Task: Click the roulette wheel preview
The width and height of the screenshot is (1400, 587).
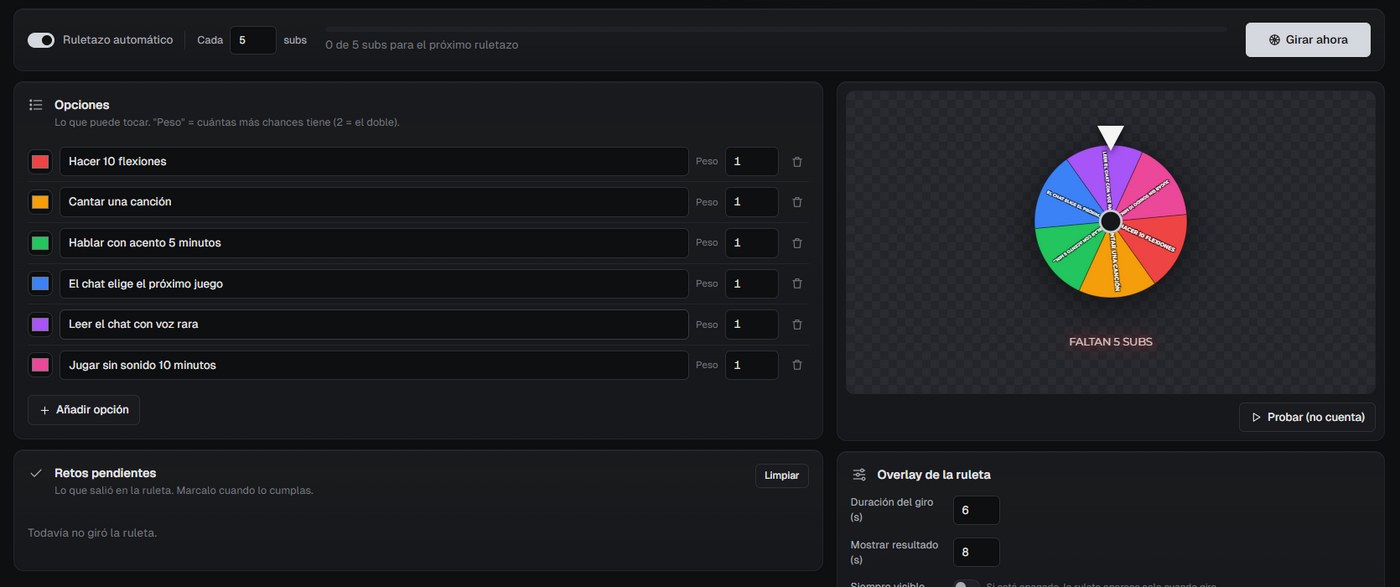Action: pos(1110,221)
